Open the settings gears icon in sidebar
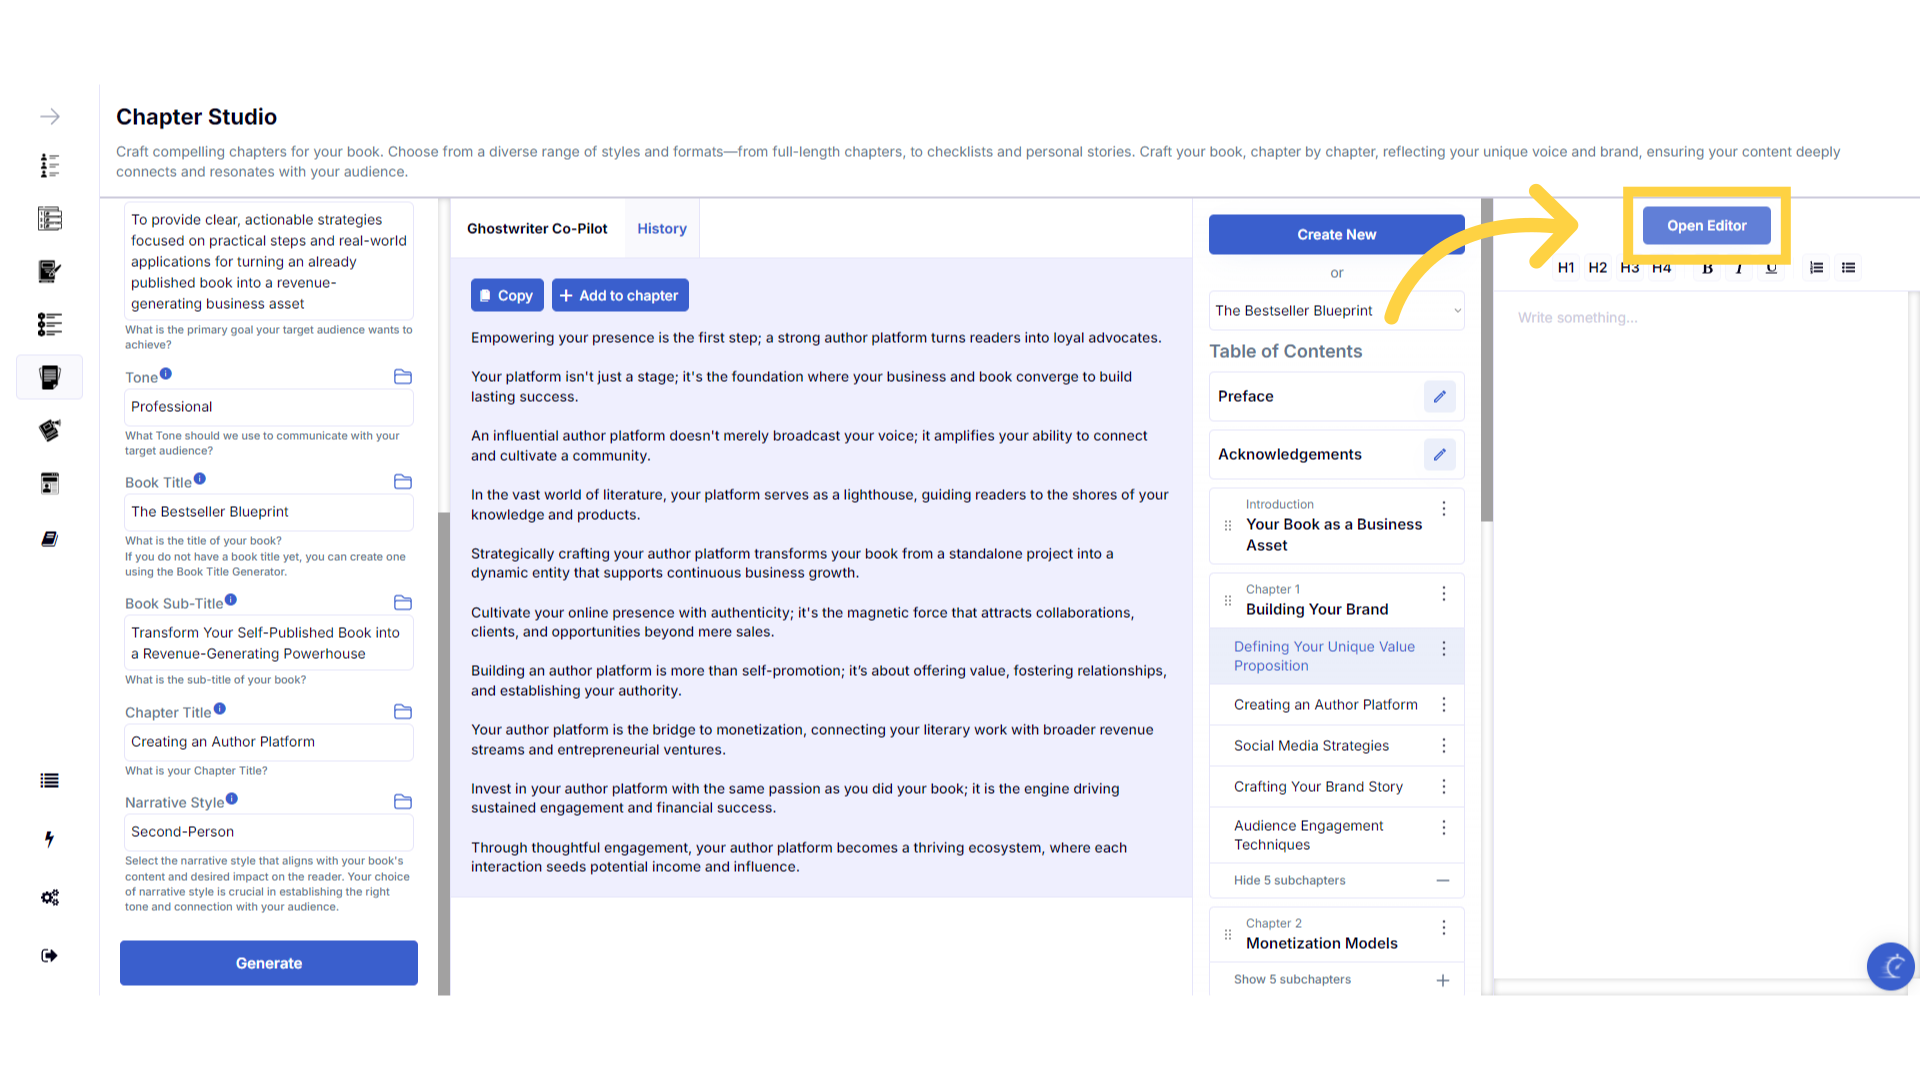 coord(49,897)
